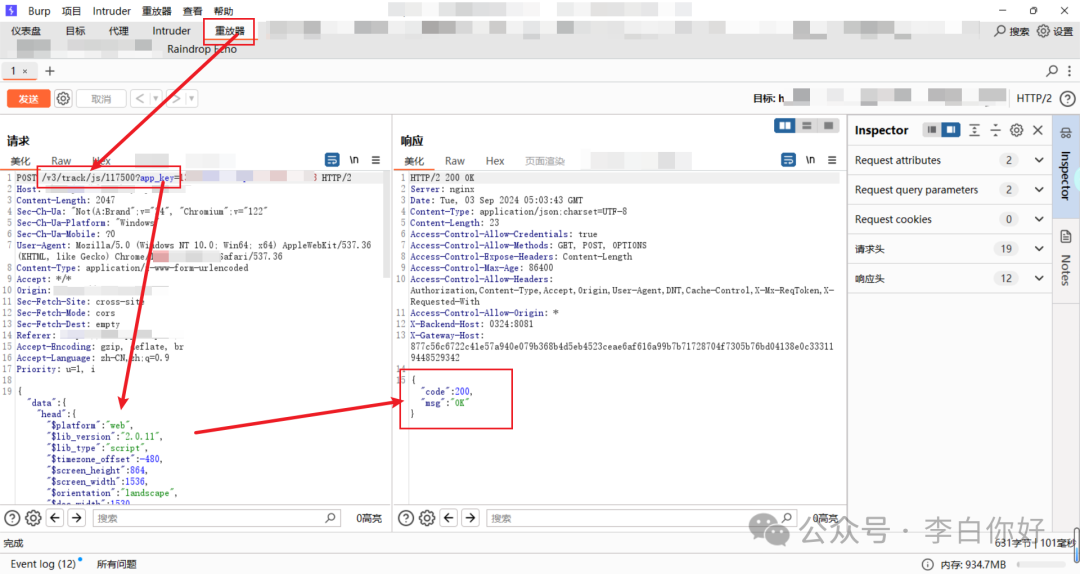Close Repeater tab 1
This screenshot has width=1080, height=574.
25,71
